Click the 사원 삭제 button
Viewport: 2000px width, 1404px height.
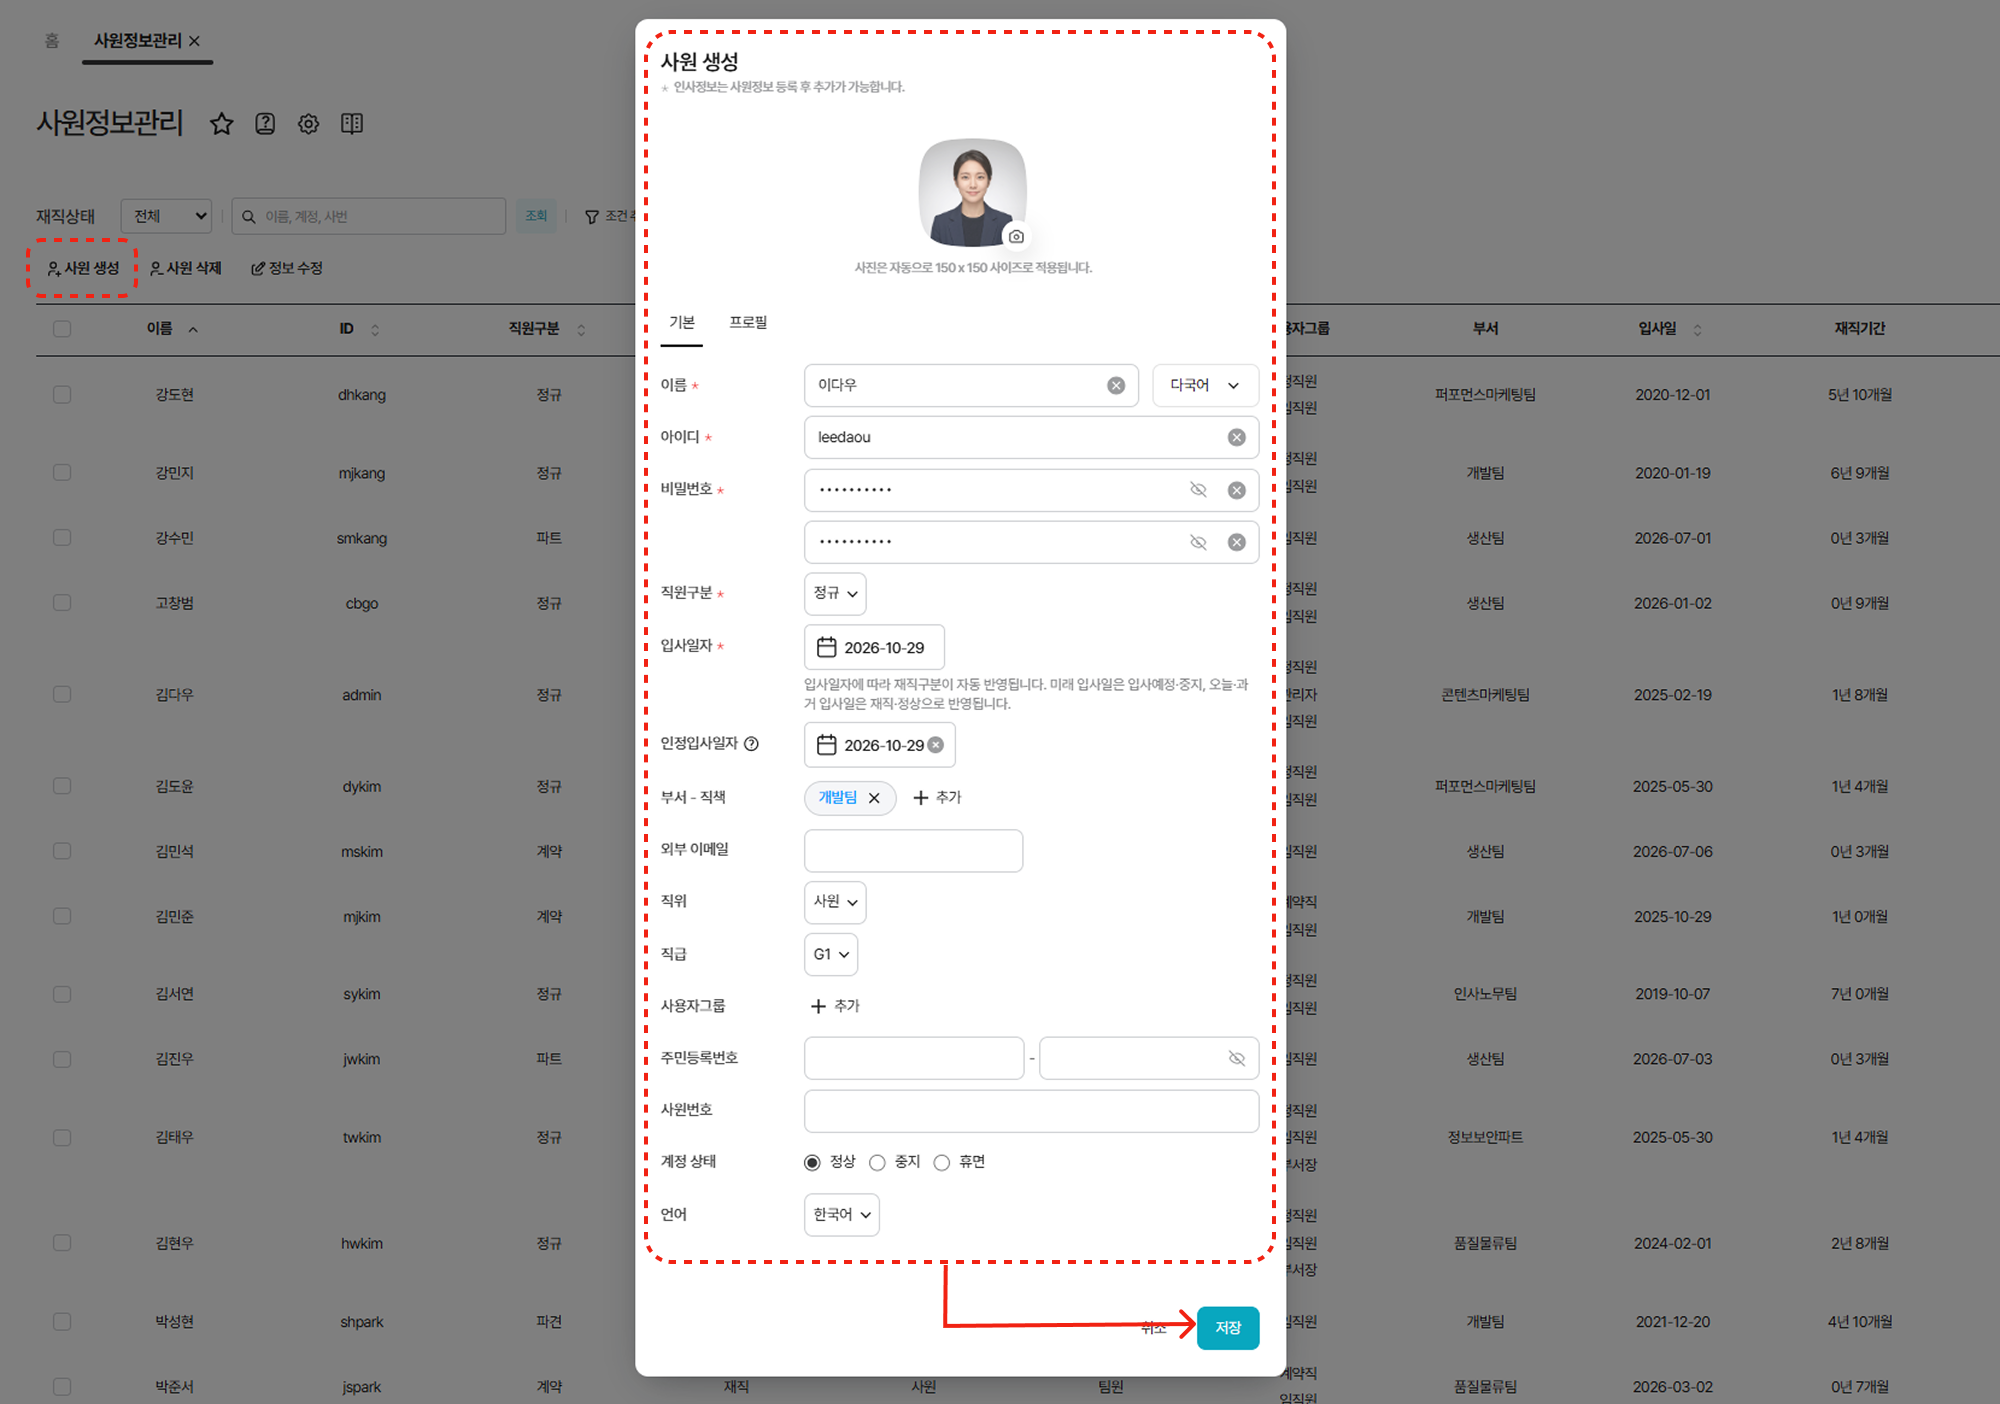pos(185,268)
